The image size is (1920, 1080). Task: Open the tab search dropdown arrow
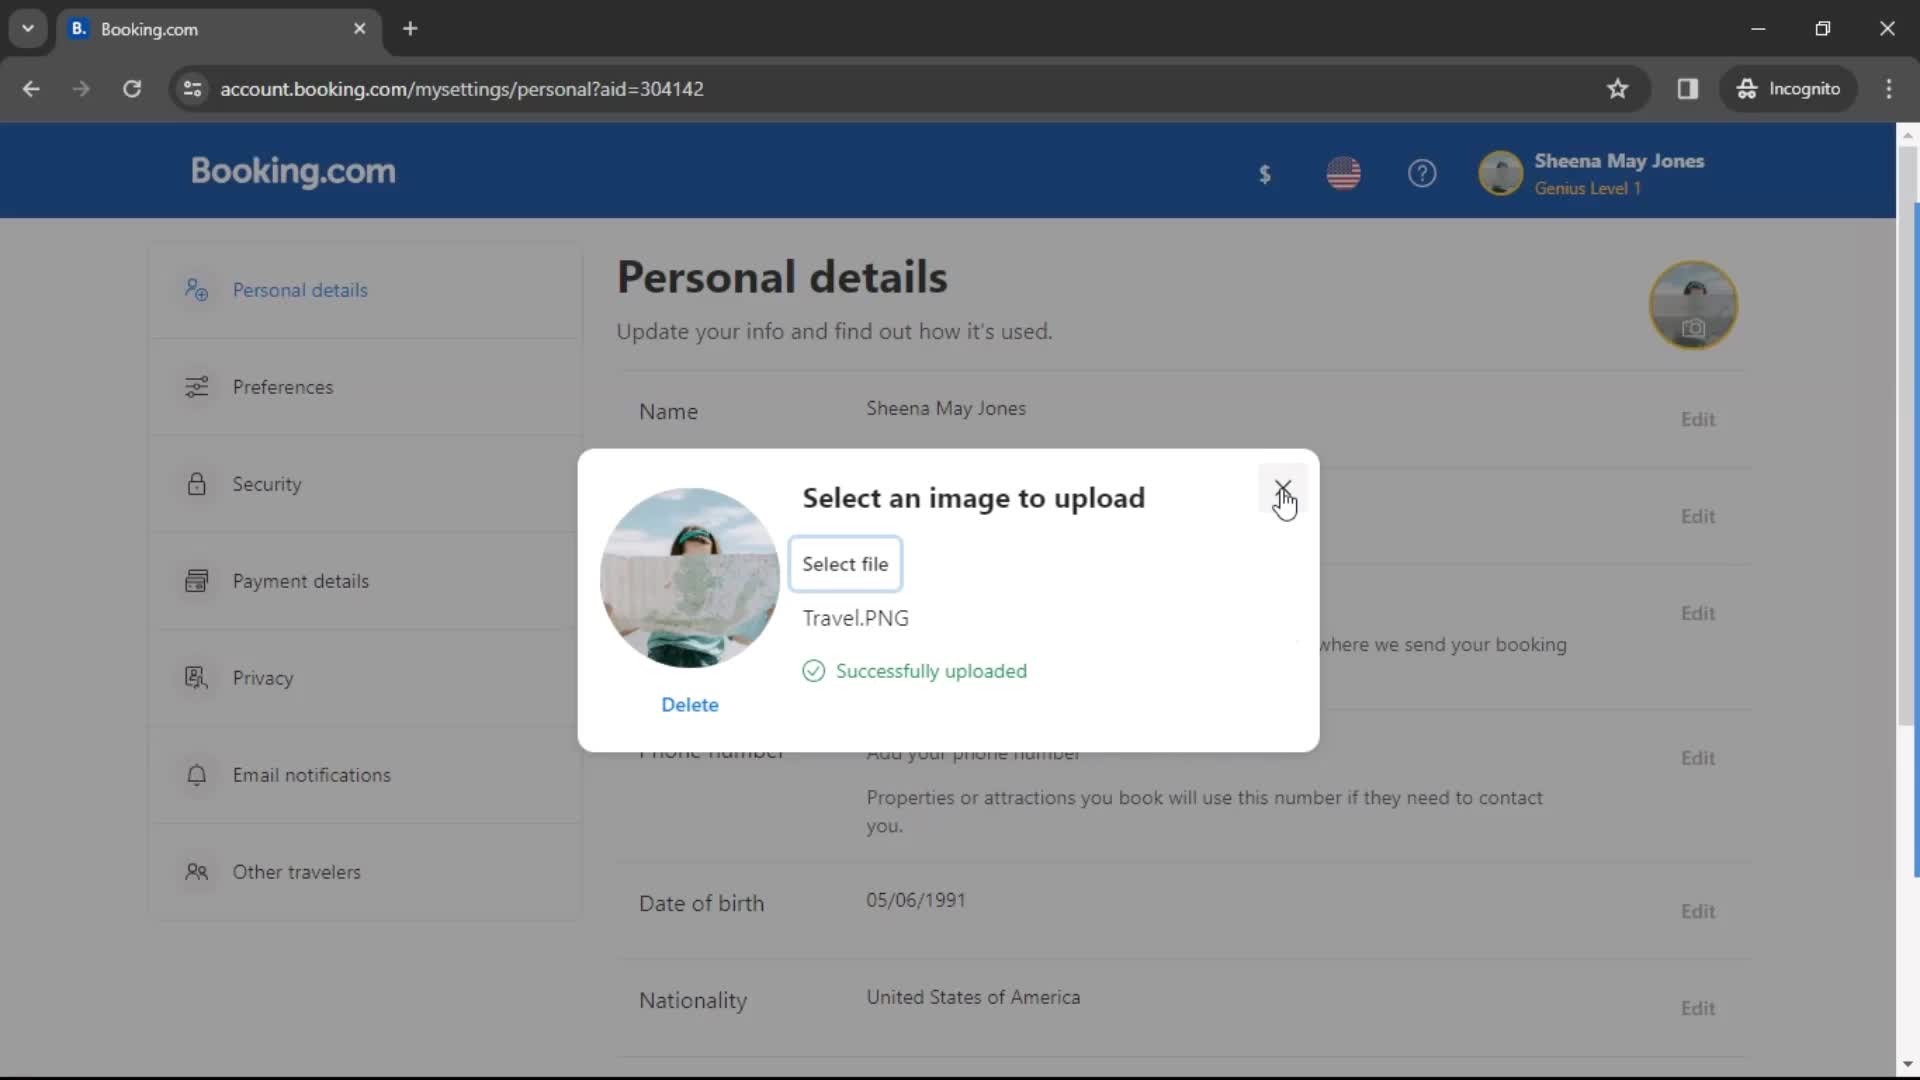[x=28, y=29]
